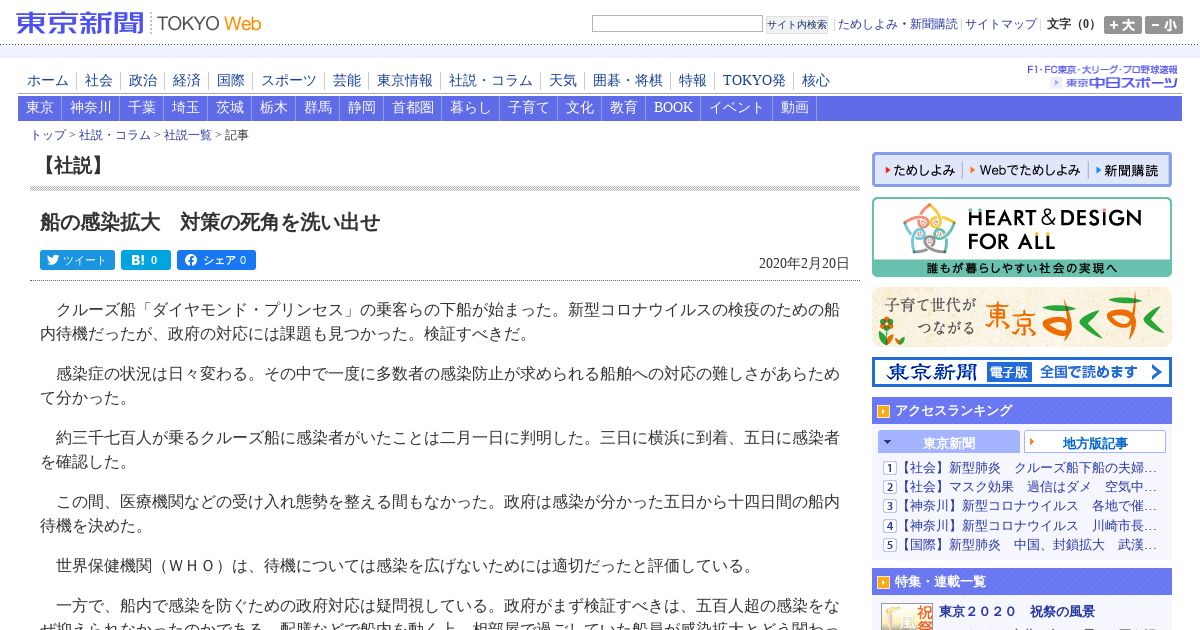Open 暮らし in the blue bar
Screen dimensions: 1200x630
[471, 108]
